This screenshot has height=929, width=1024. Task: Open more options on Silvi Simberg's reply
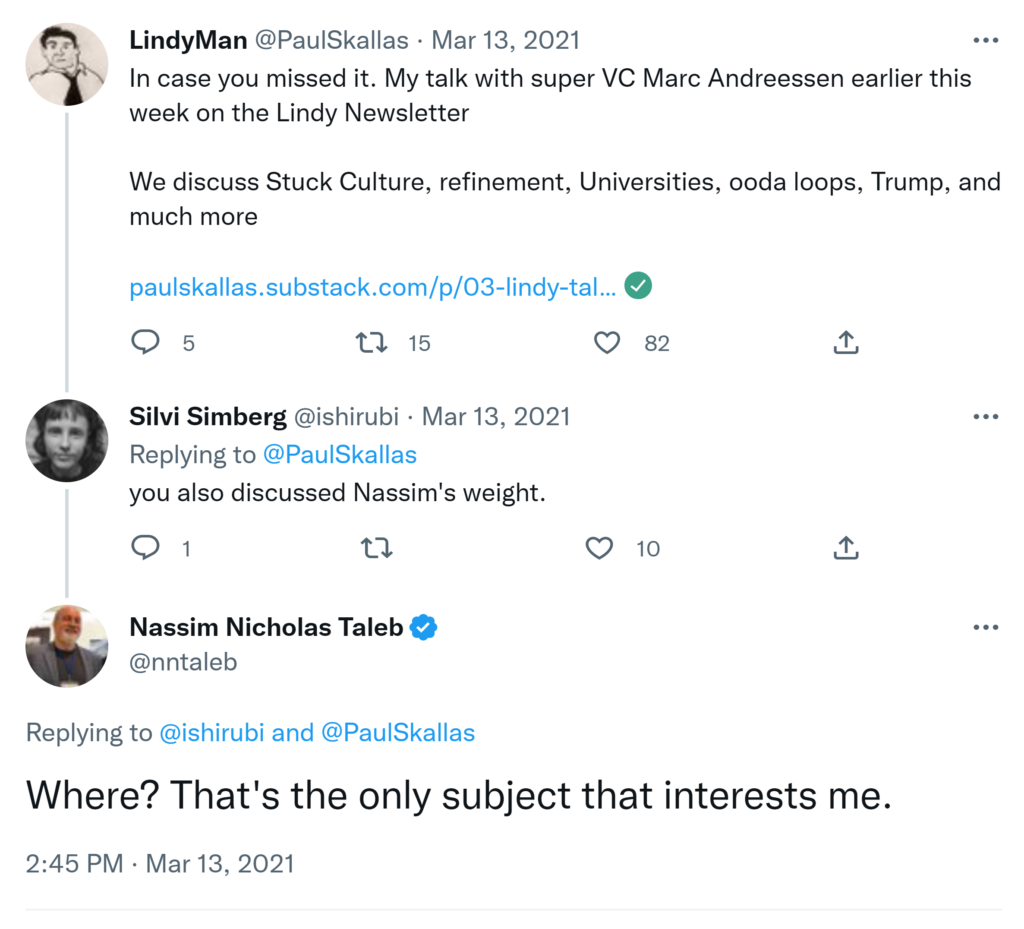tap(985, 417)
